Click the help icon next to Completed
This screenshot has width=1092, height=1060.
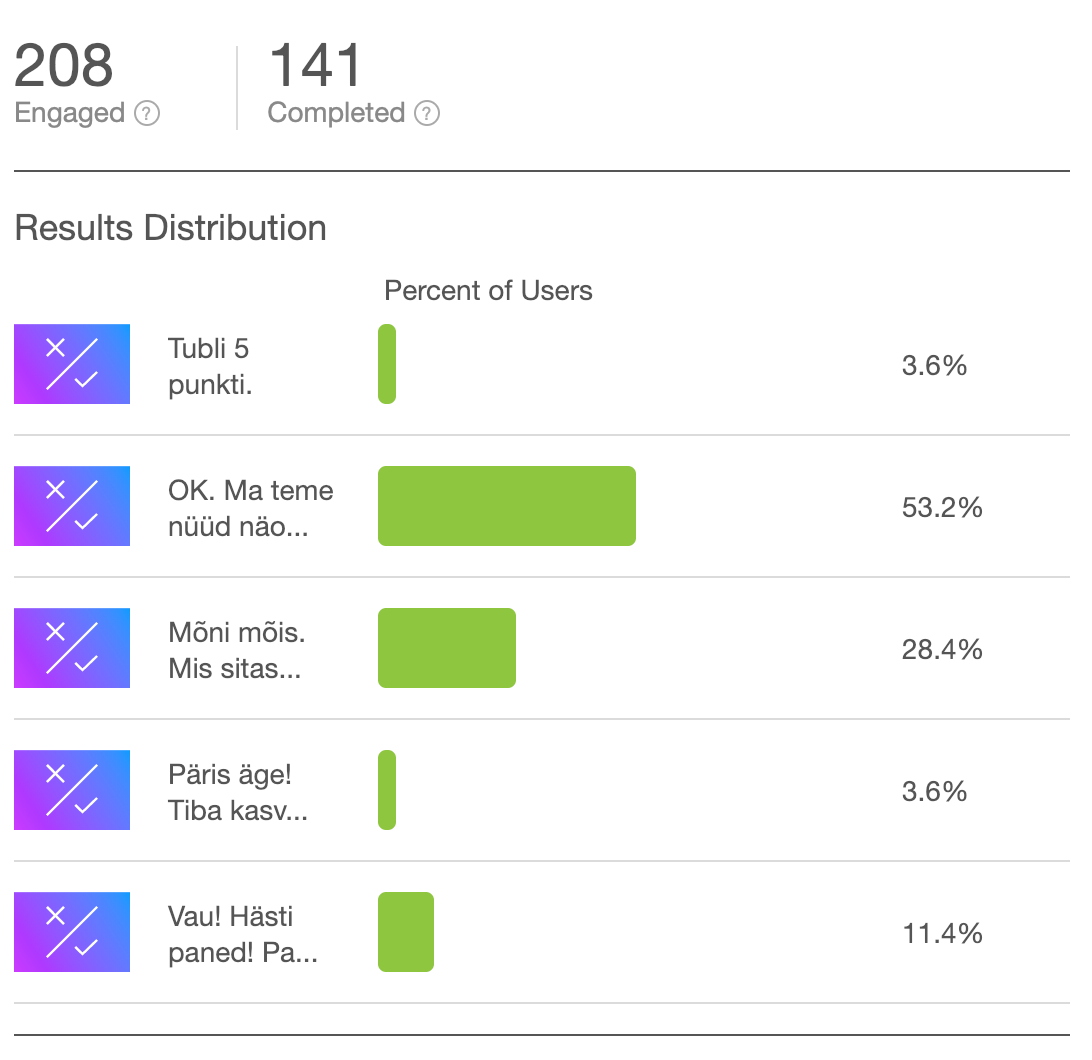[x=427, y=114]
